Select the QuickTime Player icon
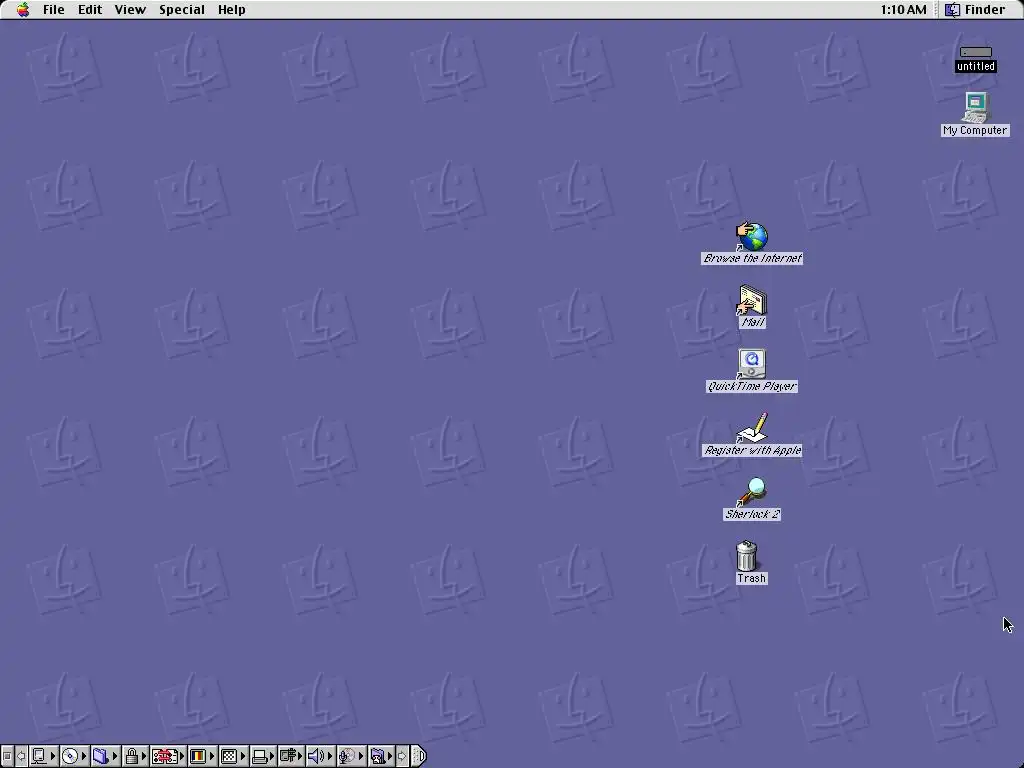This screenshot has width=1024, height=768. (x=752, y=364)
